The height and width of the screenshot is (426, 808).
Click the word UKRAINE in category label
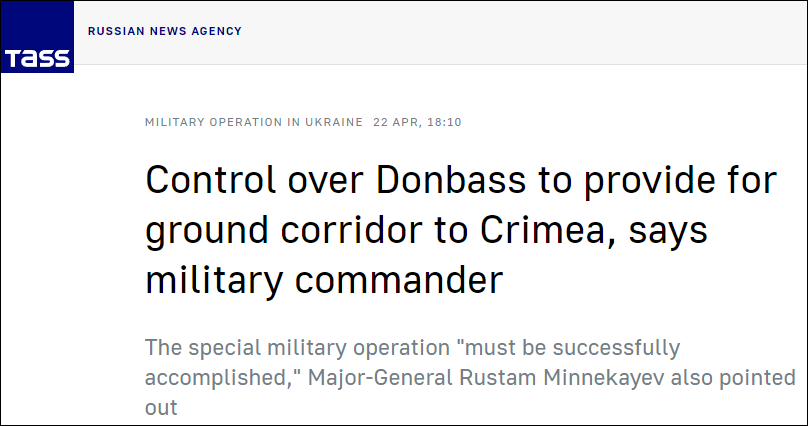[x=334, y=123]
